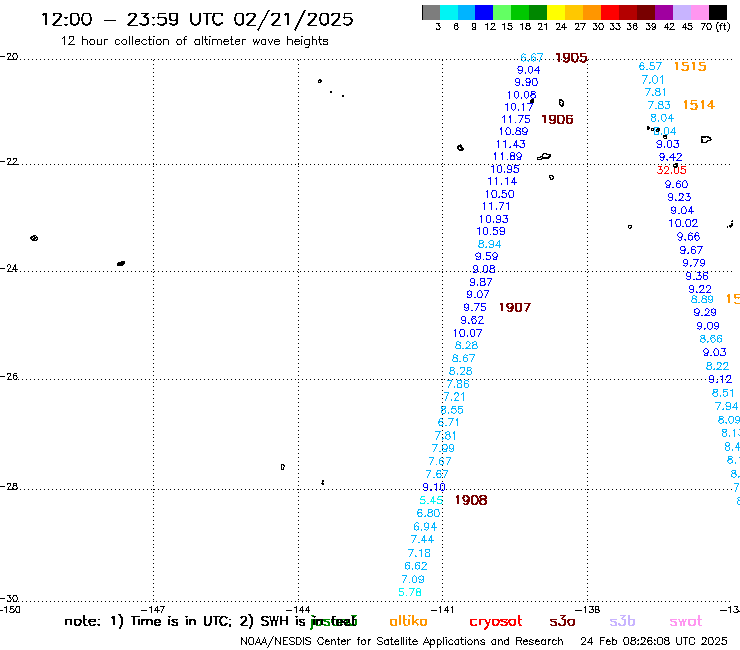Click the 10.95 wave height value
Viewport: 740px width, 650px height.
pos(505,169)
